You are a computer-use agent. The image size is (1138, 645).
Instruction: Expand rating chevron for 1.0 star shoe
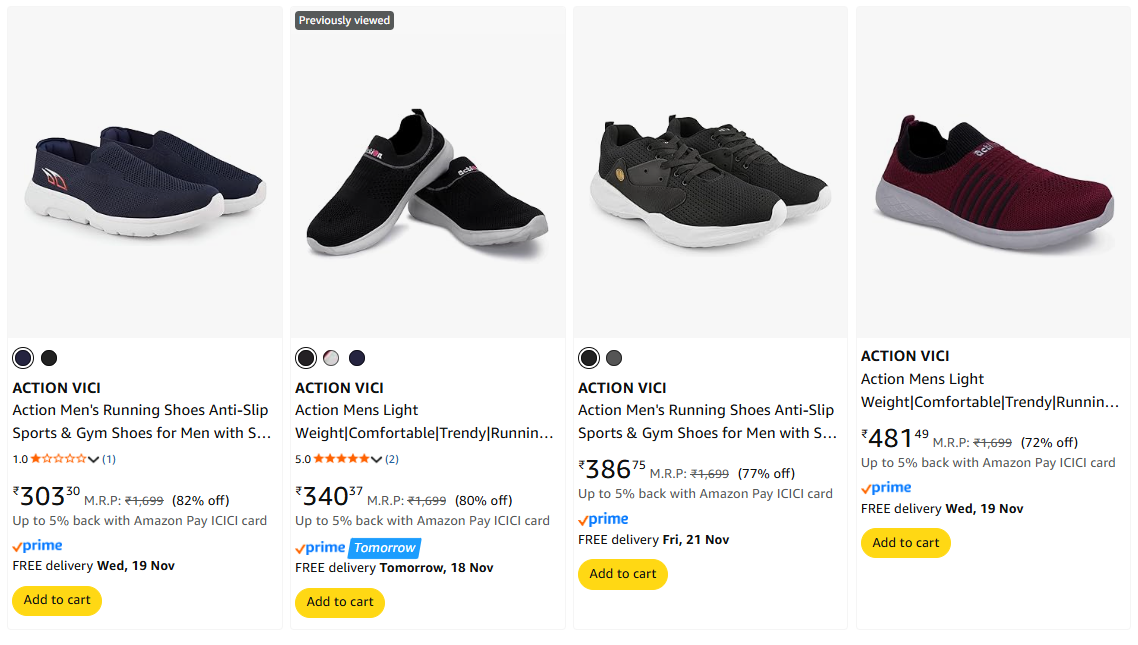point(94,460)
